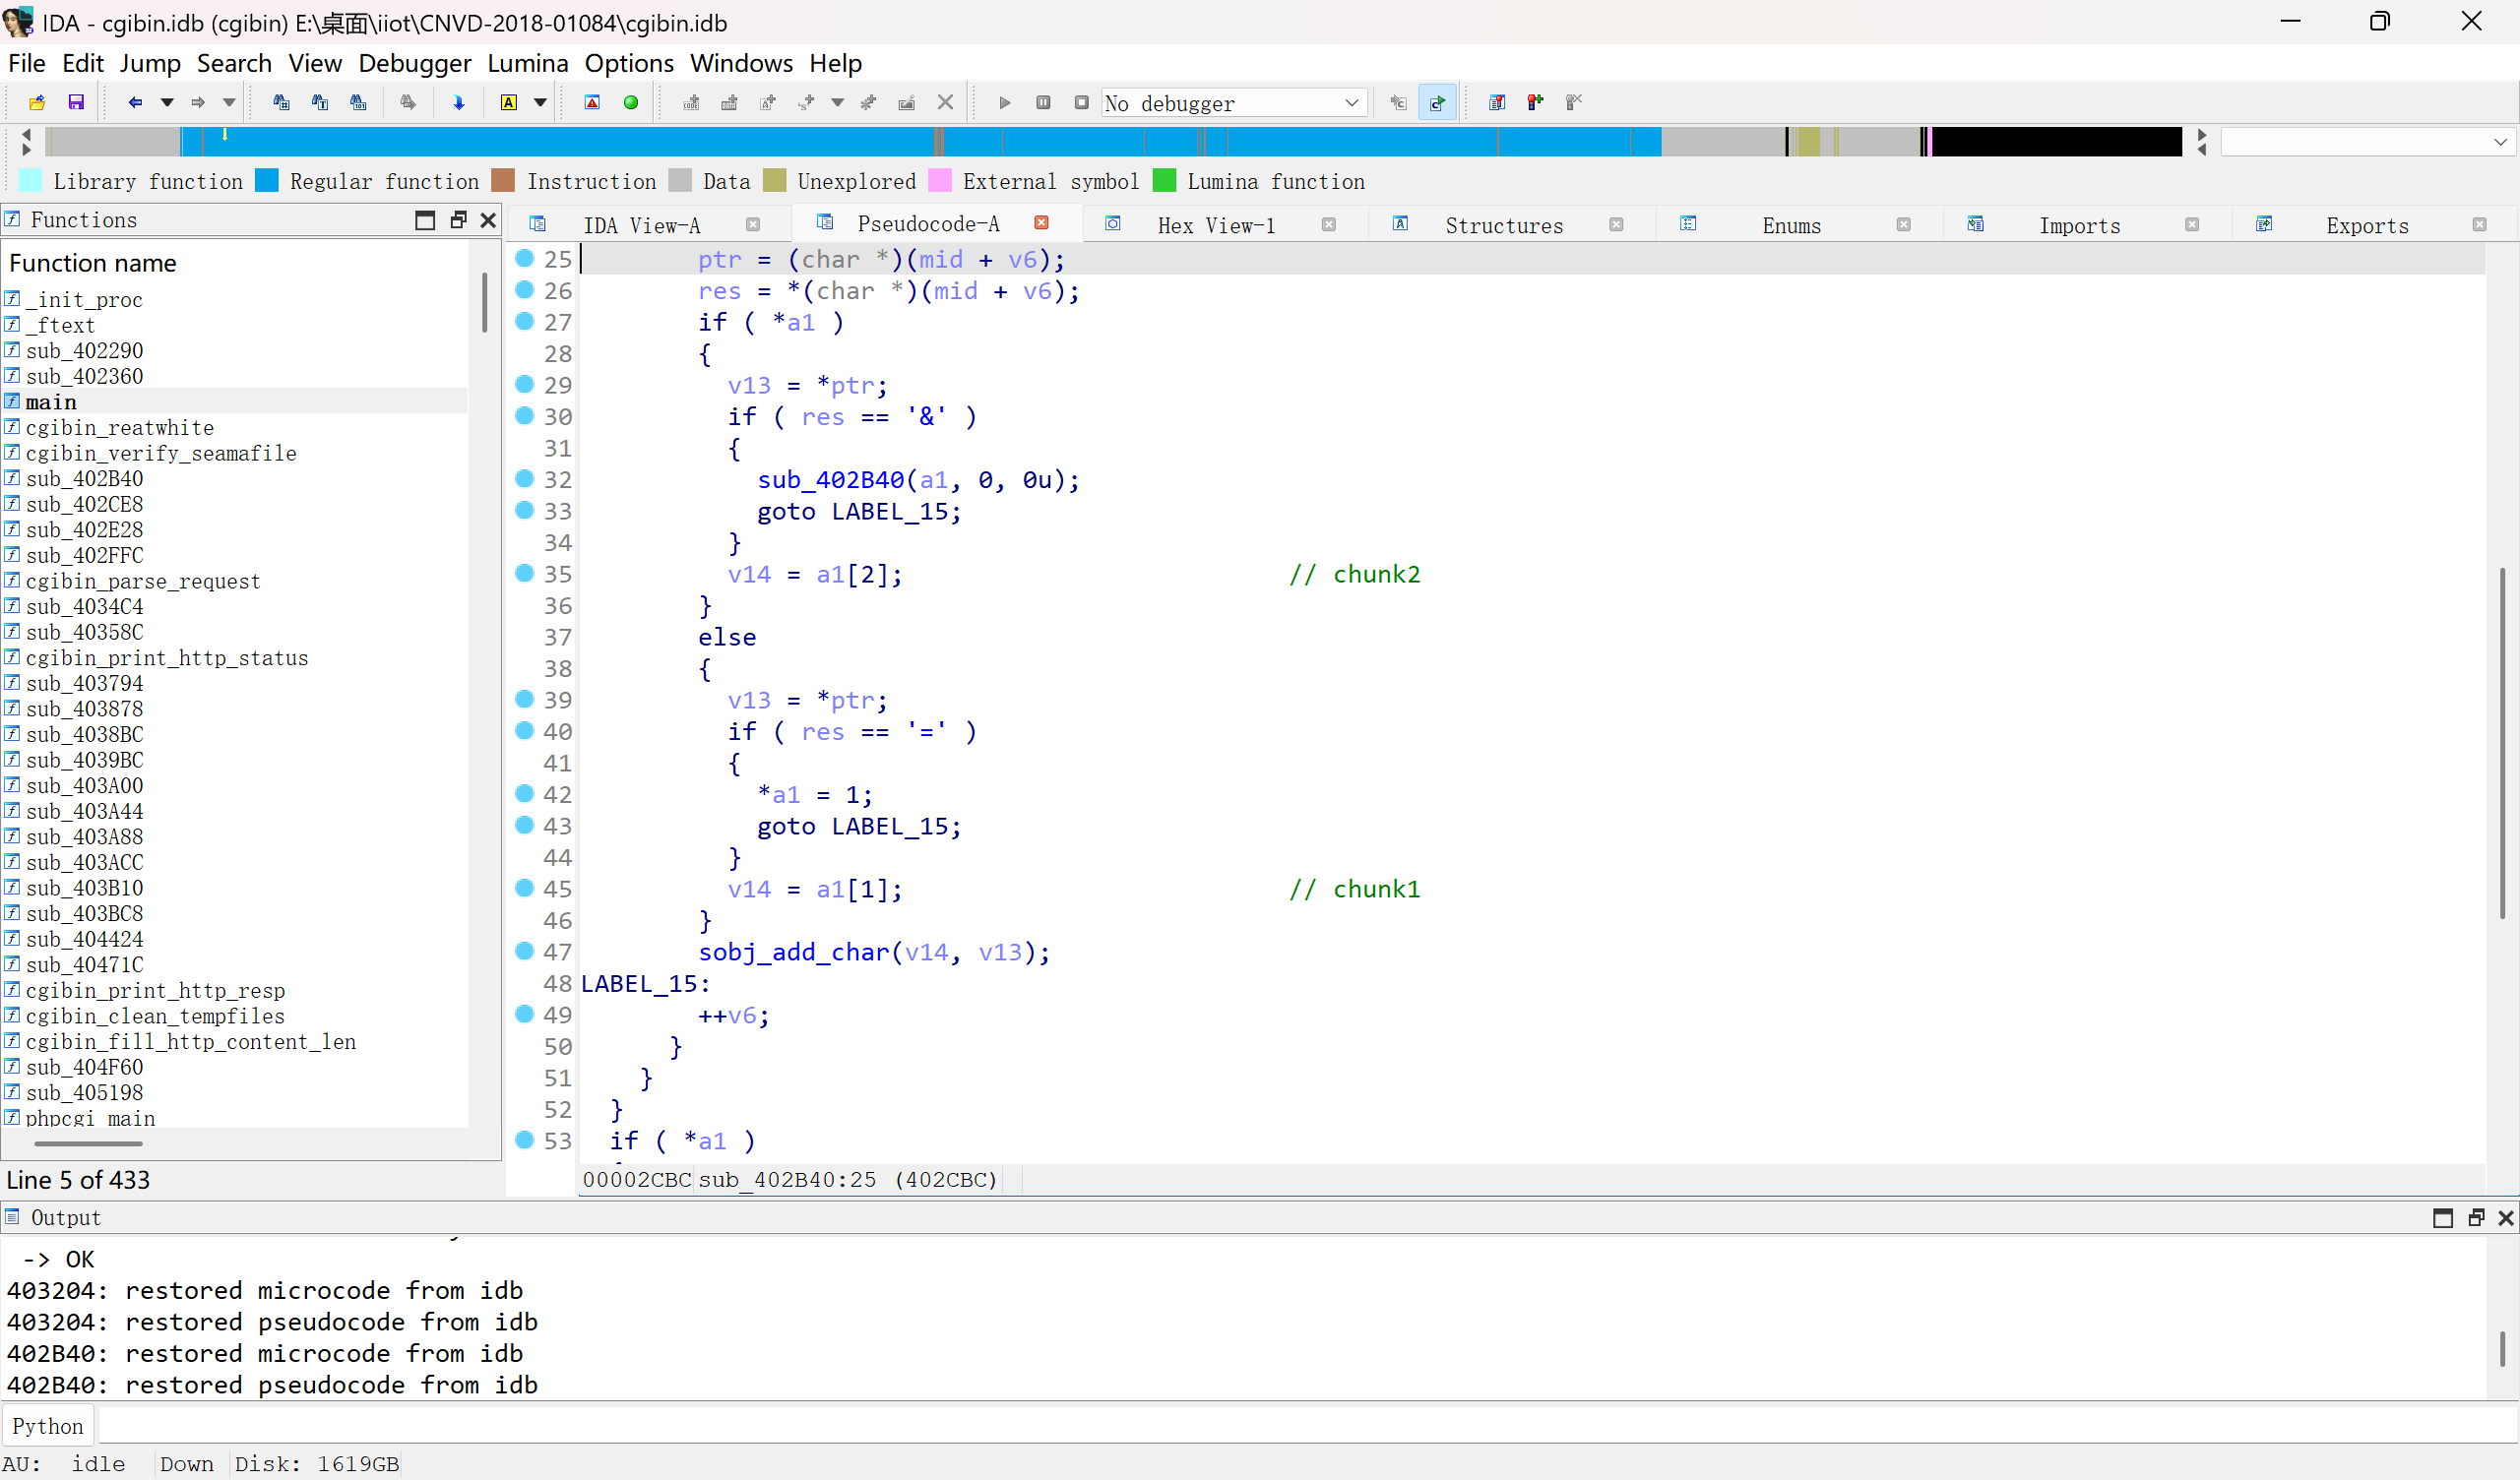2520x1480 pixels.
Task: Terminate process with the stop icon
Action: (x=1081, y=102)
